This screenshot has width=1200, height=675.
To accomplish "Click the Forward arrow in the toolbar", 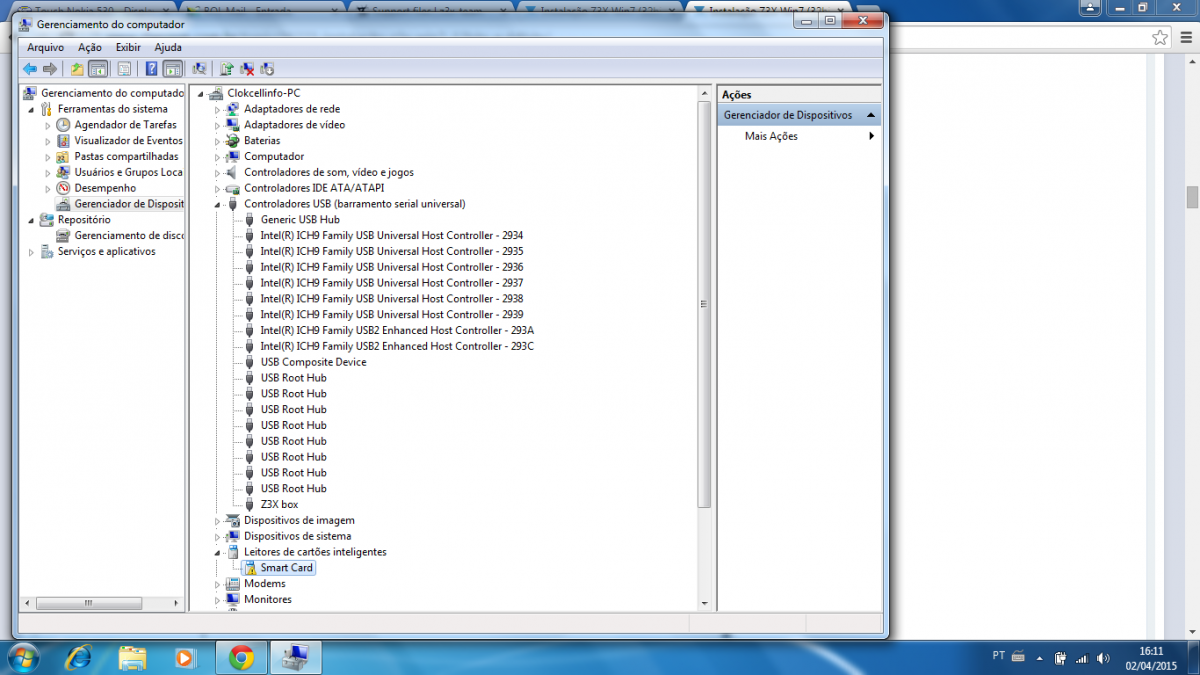I will coord(49,69).
